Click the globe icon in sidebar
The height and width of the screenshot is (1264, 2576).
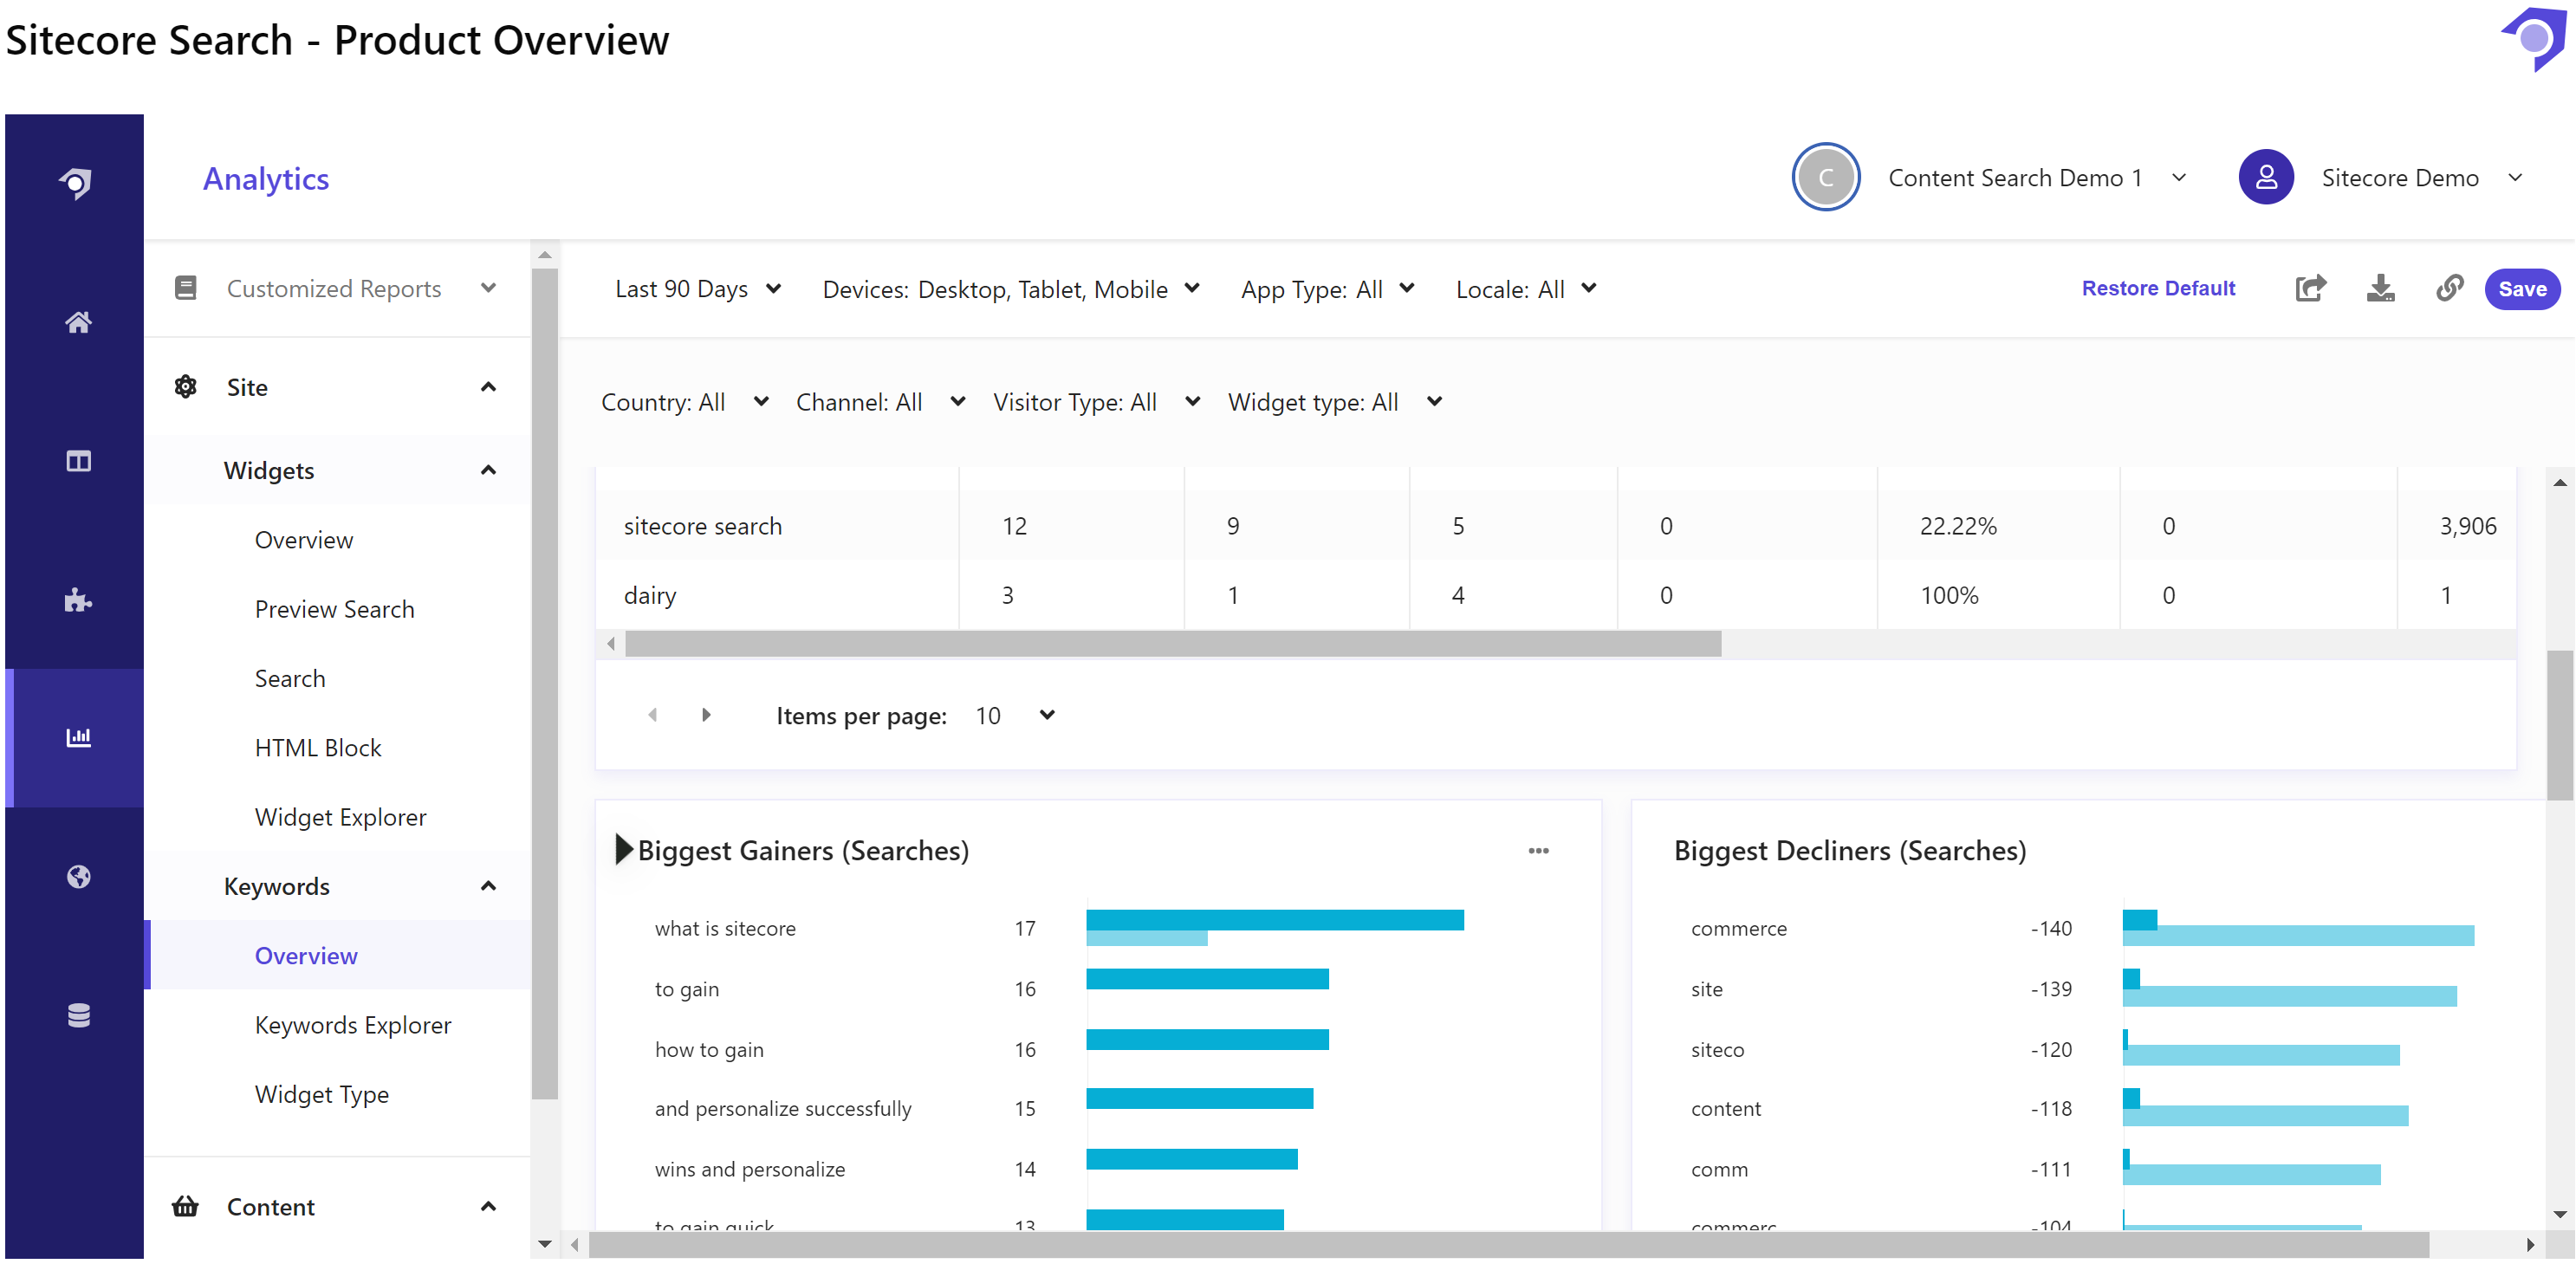[x=78, y=877]
